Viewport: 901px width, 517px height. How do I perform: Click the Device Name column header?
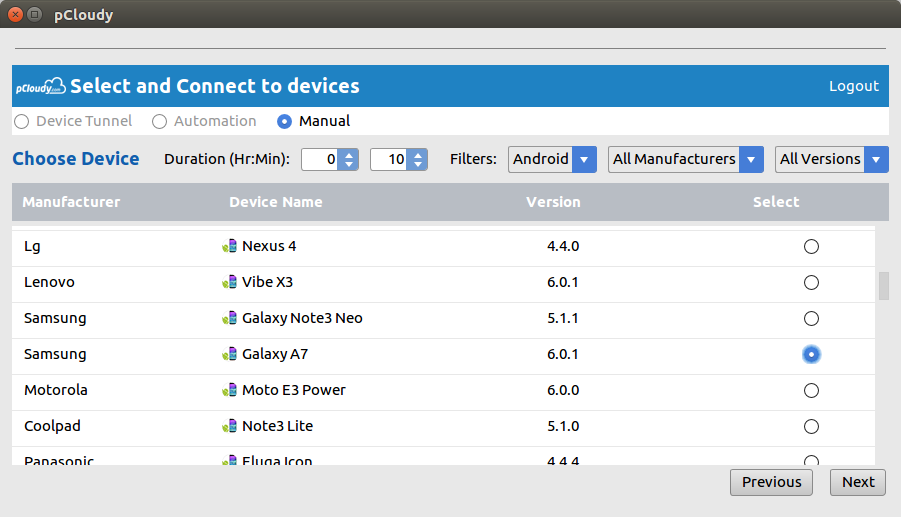pos(276,202)
